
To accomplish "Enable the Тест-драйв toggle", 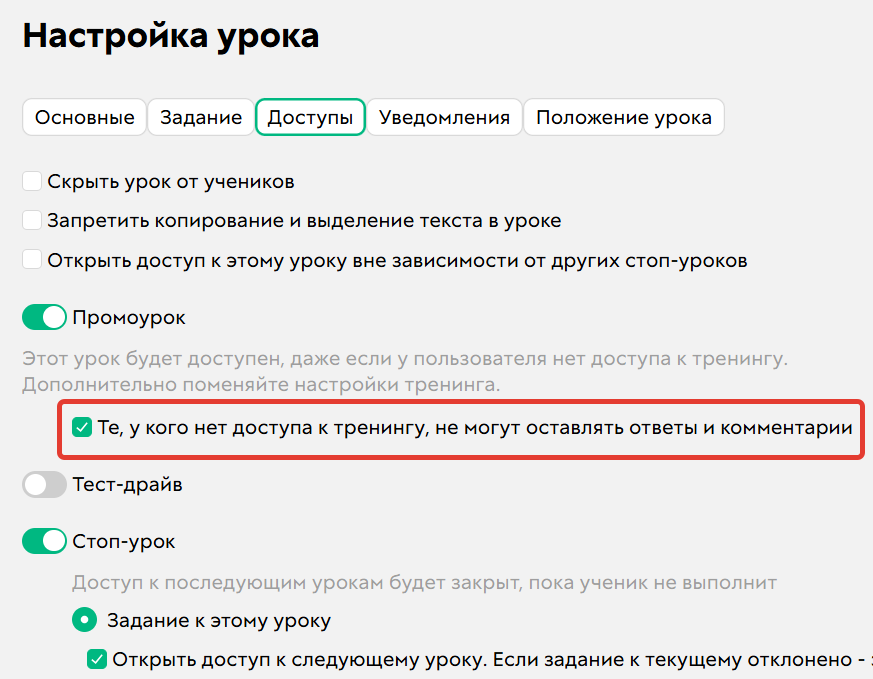I will 43,483.
